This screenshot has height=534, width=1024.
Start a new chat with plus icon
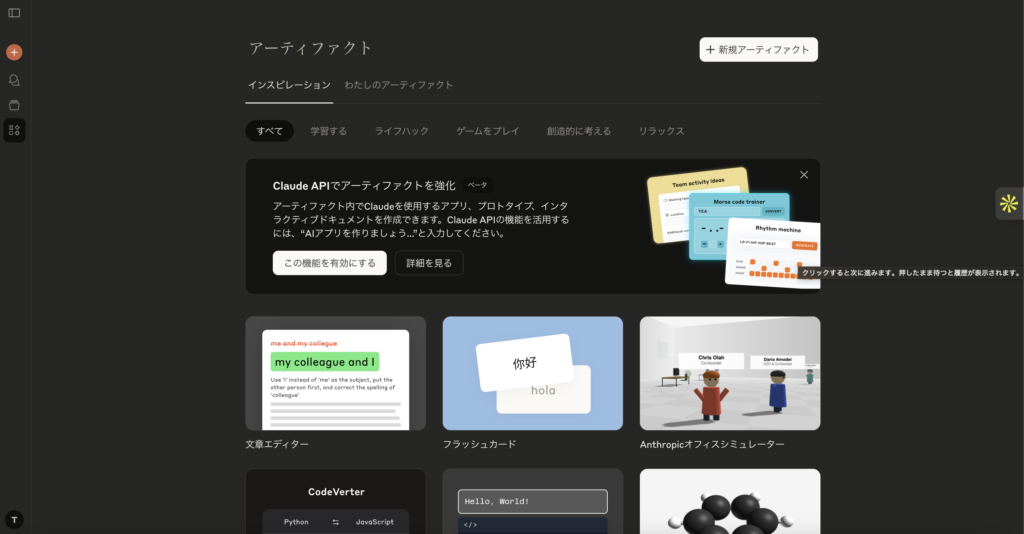[x=14, y=52]
